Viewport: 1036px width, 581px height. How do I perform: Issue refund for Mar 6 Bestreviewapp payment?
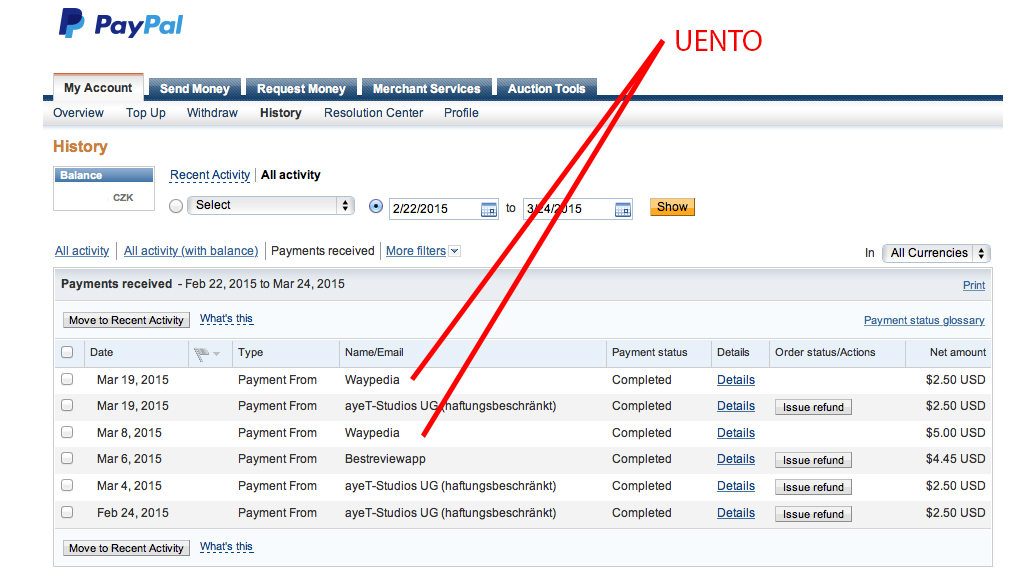(x=813, y=460)
